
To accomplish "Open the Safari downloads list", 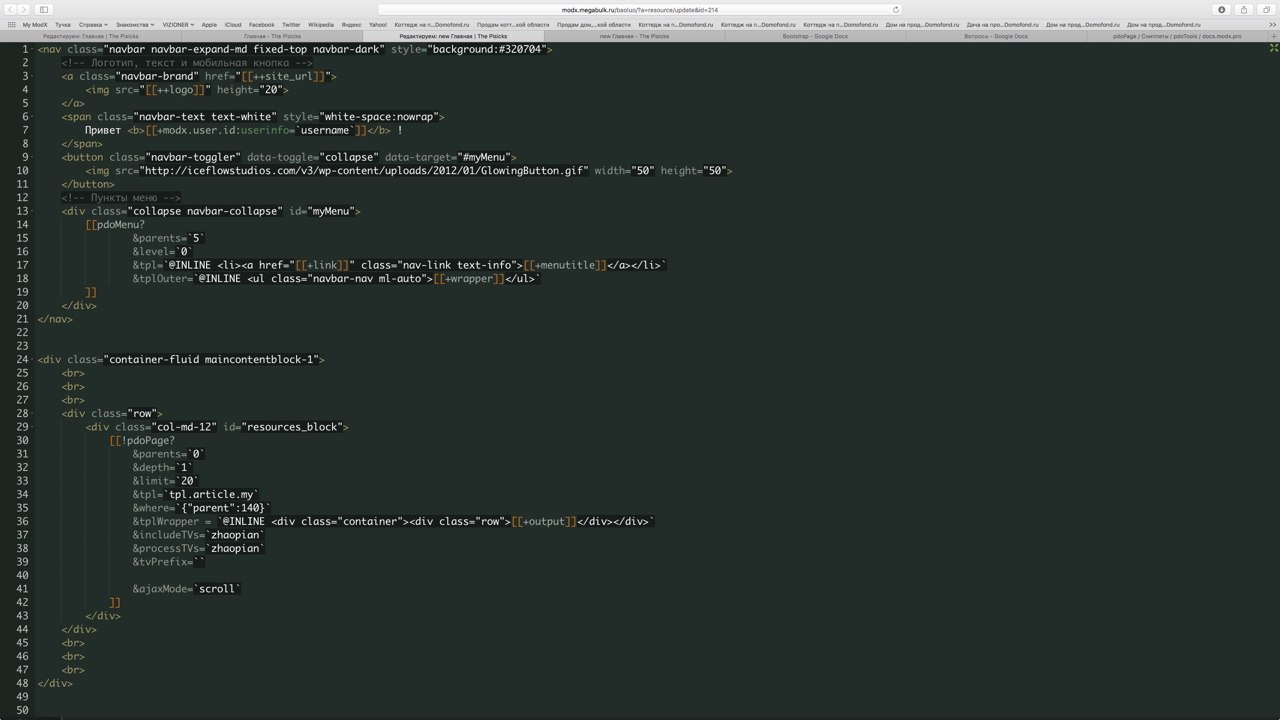I will click(x=1222, y=9).
